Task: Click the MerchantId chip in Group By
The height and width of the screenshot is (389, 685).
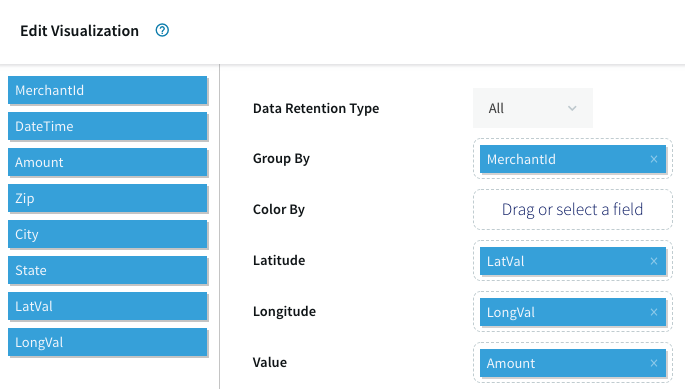Action: click(x=564, y=159)
